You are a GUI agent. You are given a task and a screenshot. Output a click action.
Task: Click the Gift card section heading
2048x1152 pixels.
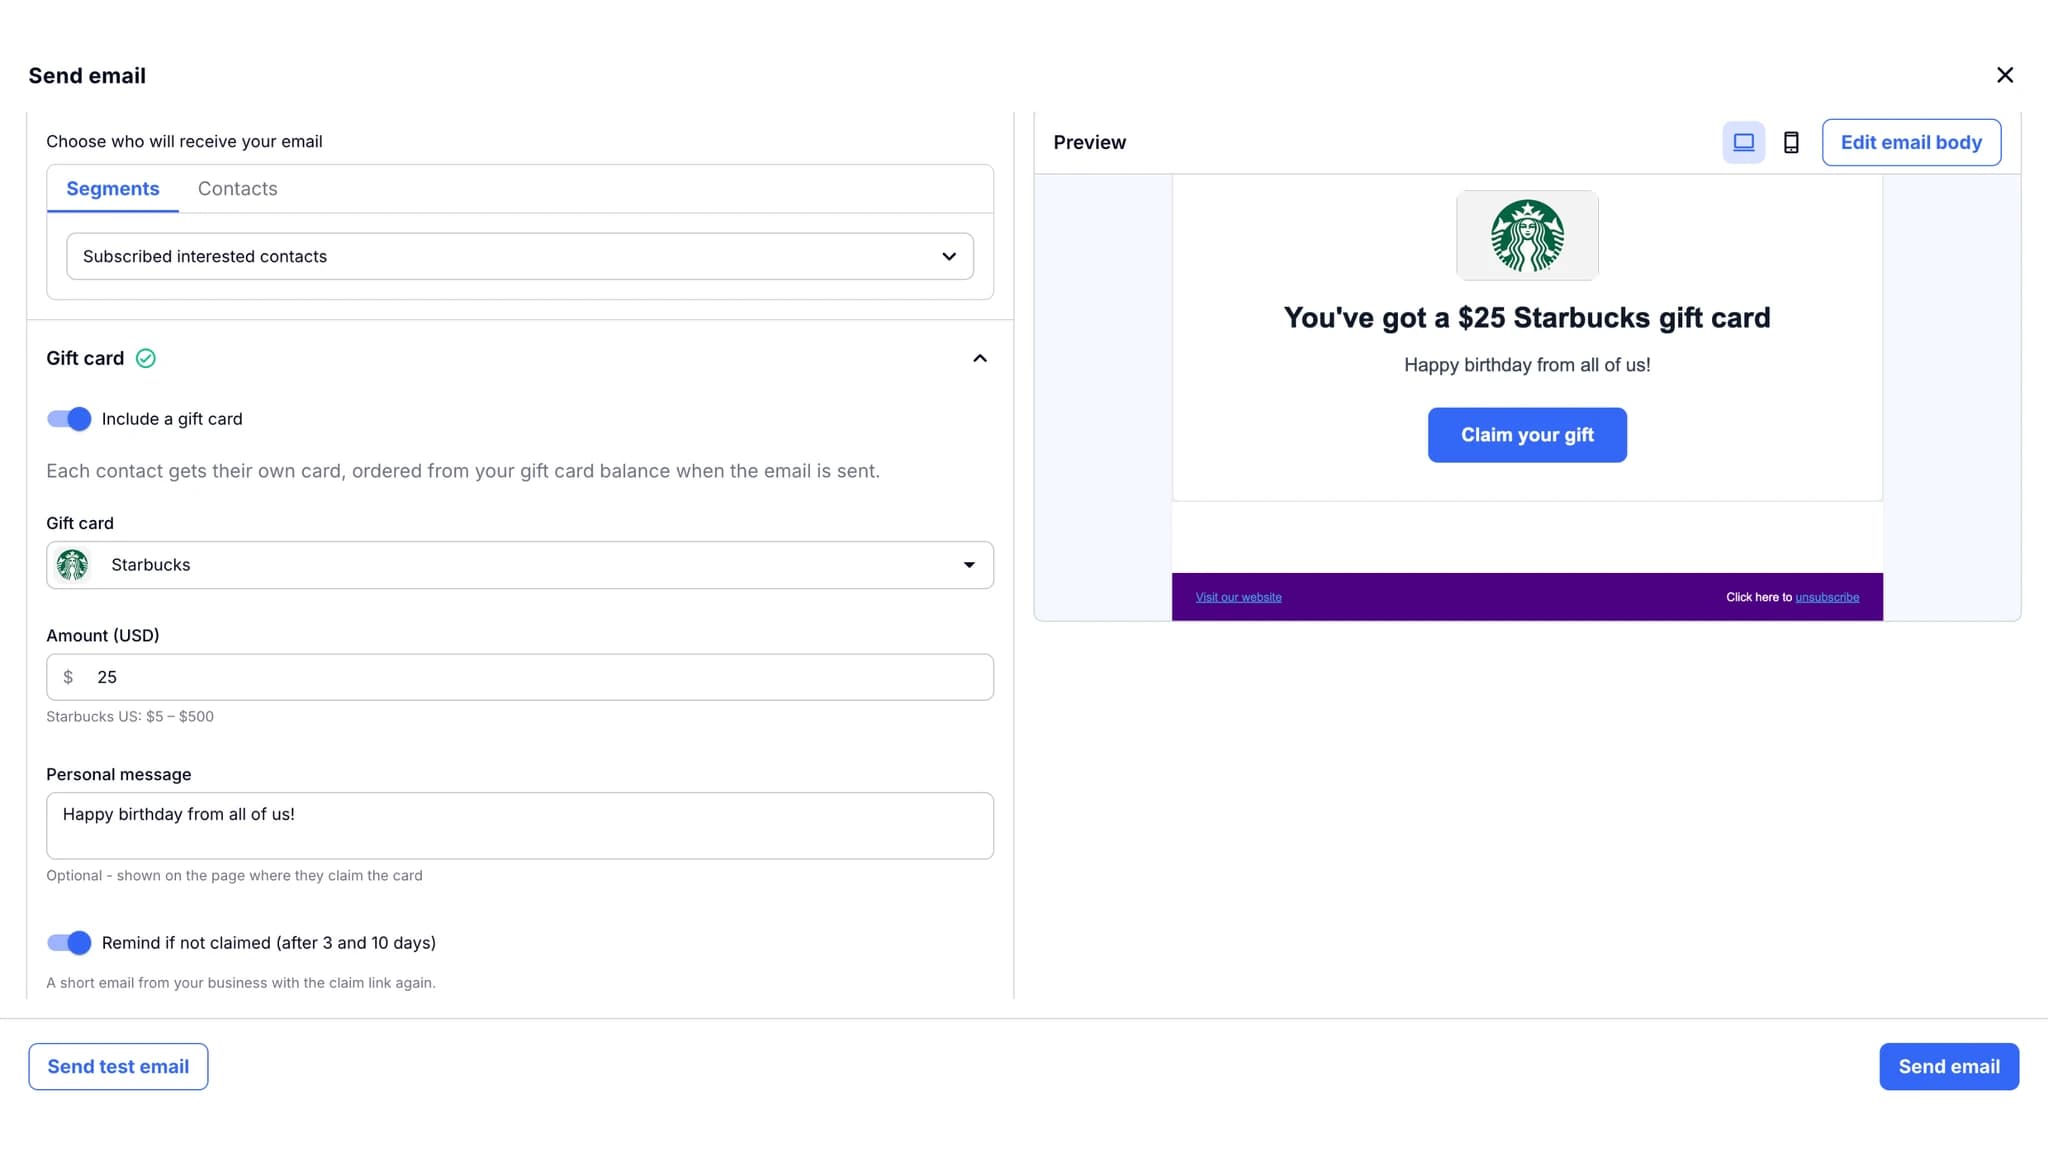85,358
